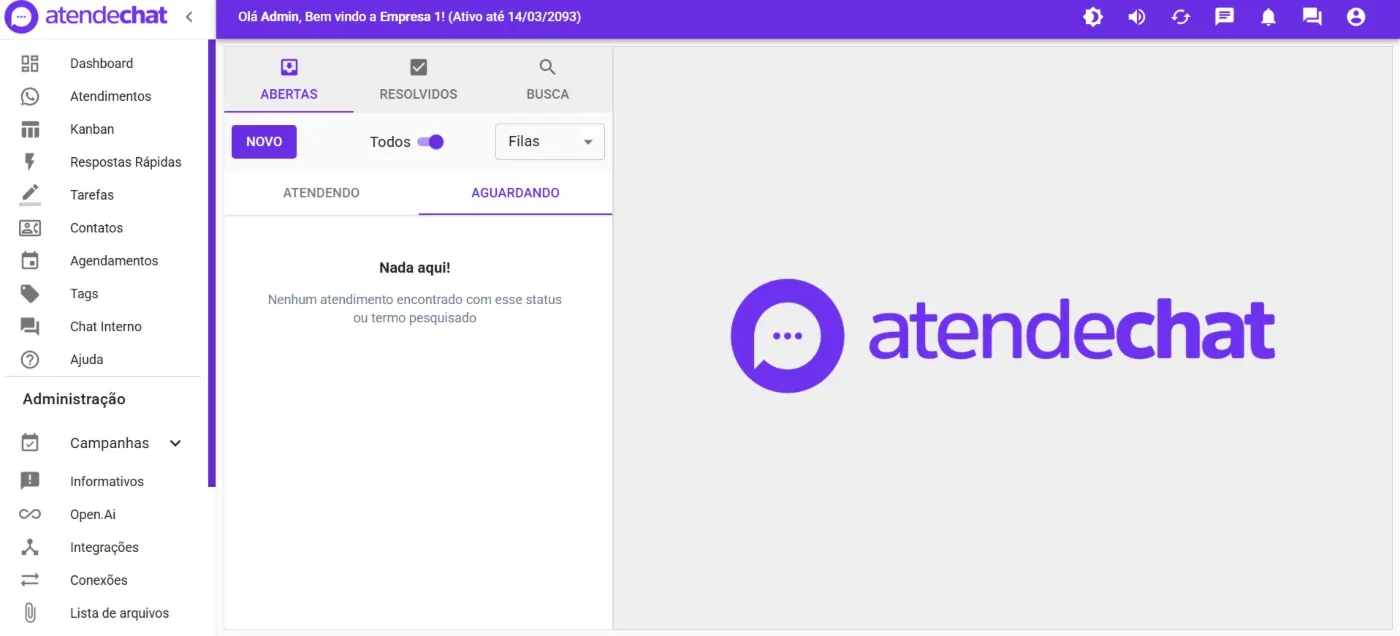Click the question mark Ajuda icon
1400x636 pixels.
[30, 360]
